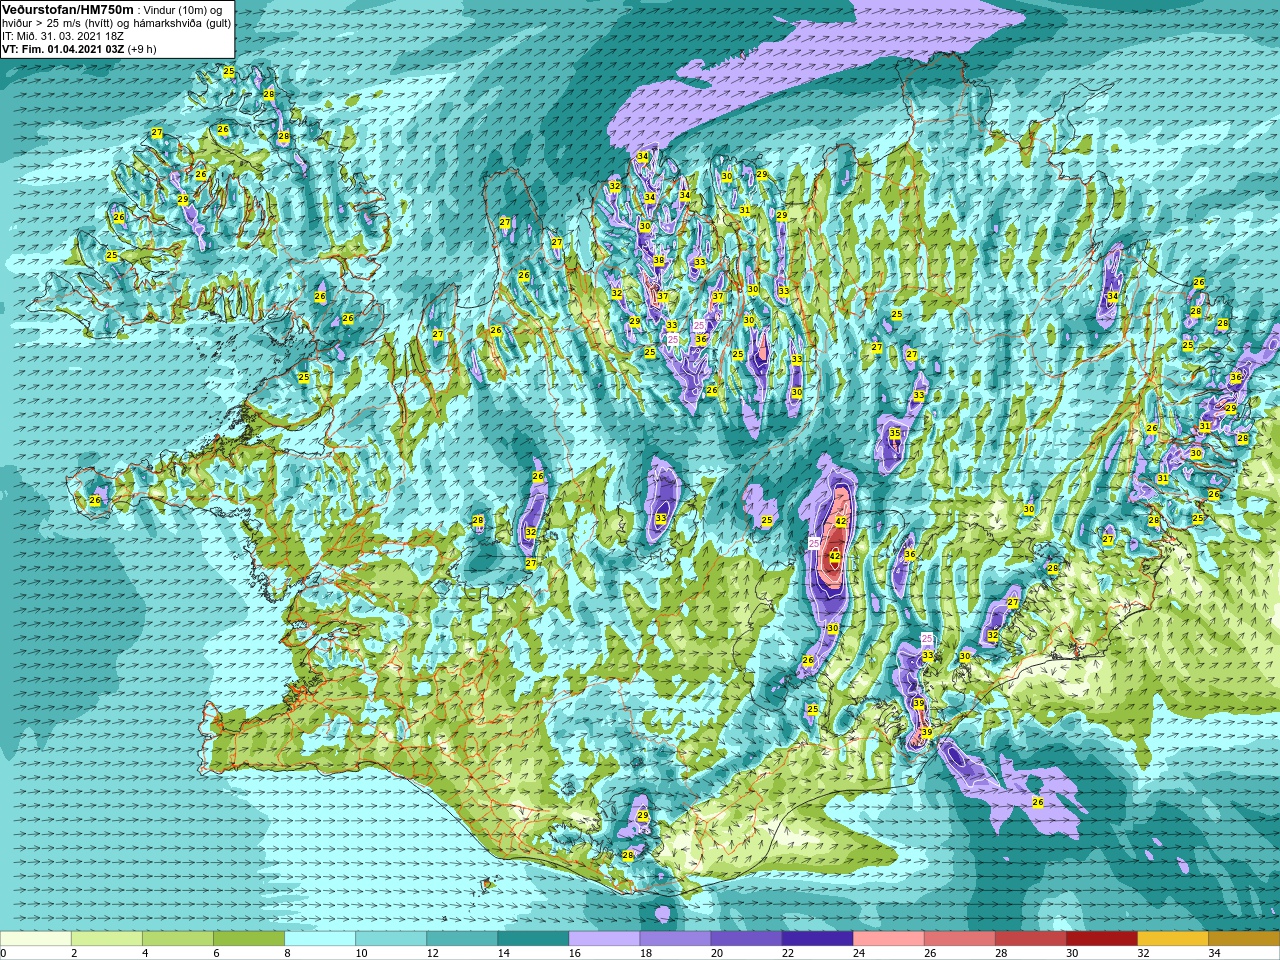Click the 12–14 m/s teal legend swatch
Image resolution: width=1280 pixels, height=960 pixels.
[462, 939]
